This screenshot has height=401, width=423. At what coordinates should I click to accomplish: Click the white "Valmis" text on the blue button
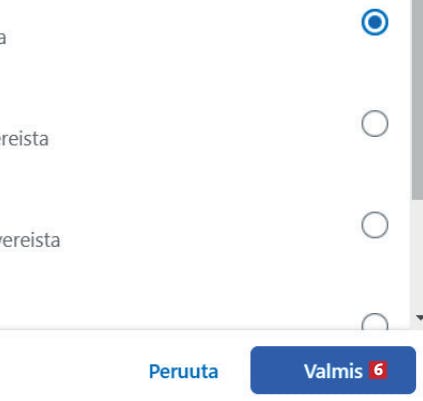pos(333,371)
